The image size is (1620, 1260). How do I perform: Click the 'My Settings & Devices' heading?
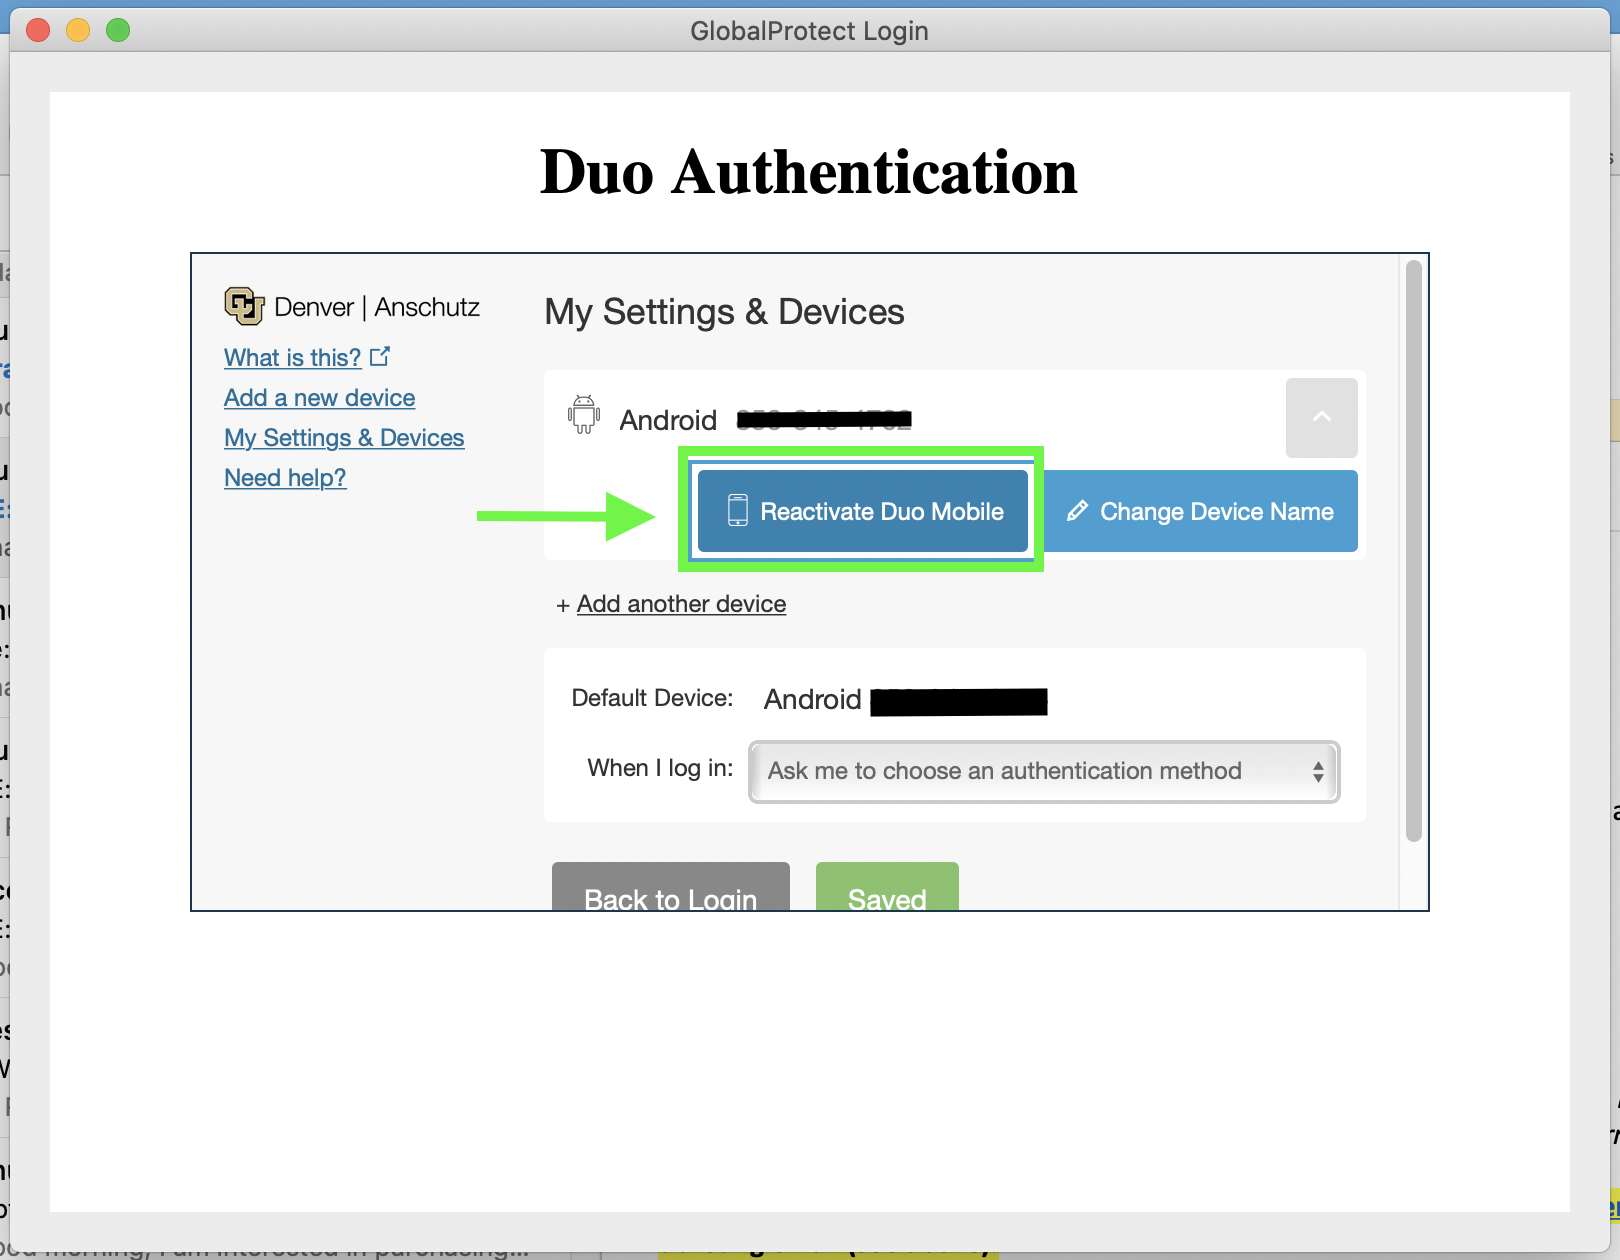pos(724,312)
